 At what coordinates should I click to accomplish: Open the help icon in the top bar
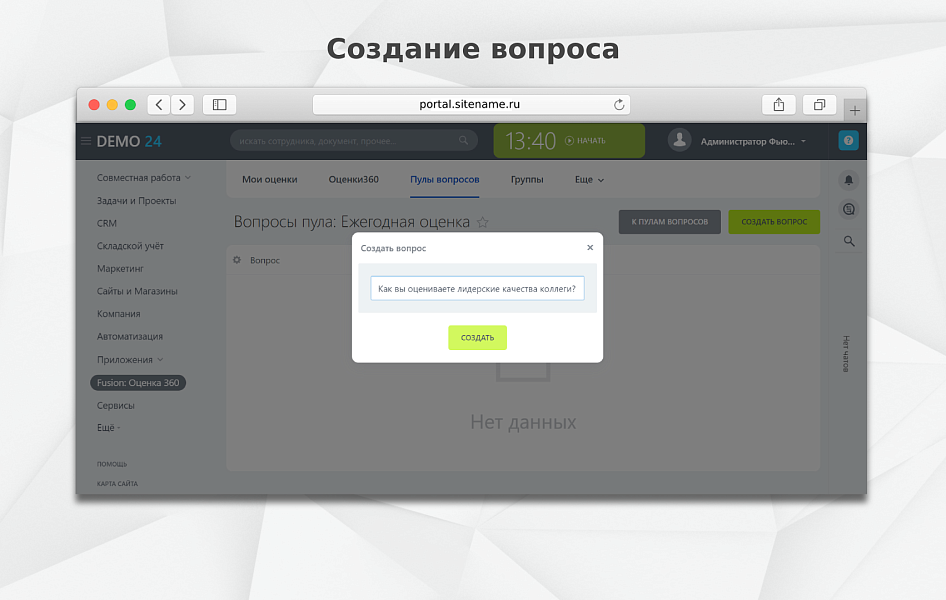tap(849, 140)
